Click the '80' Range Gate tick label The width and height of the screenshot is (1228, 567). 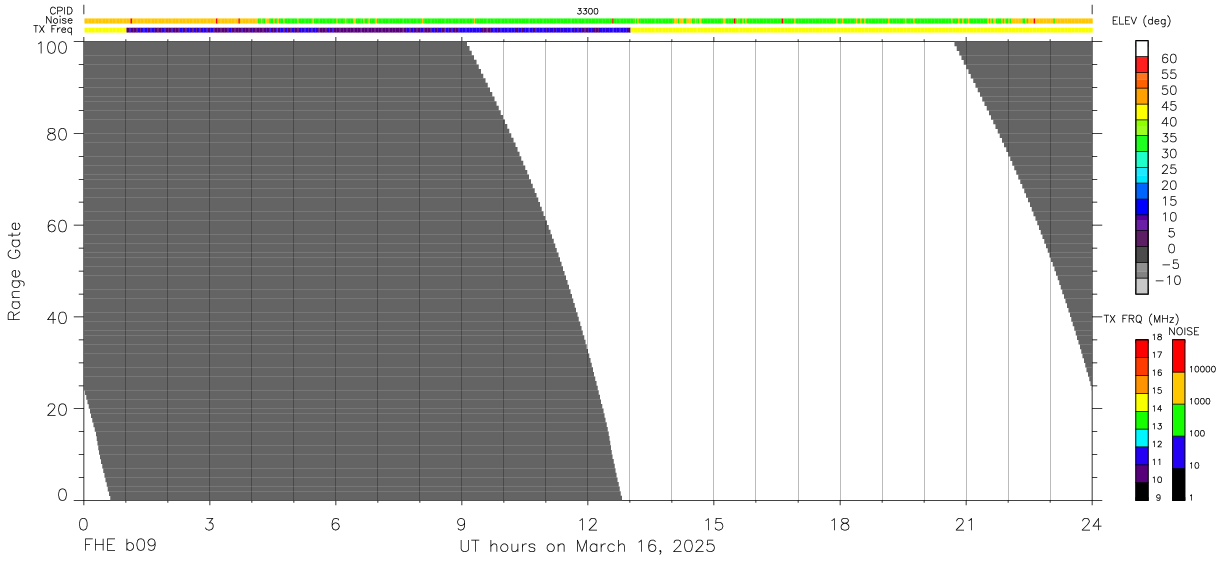tap(55, 133)
